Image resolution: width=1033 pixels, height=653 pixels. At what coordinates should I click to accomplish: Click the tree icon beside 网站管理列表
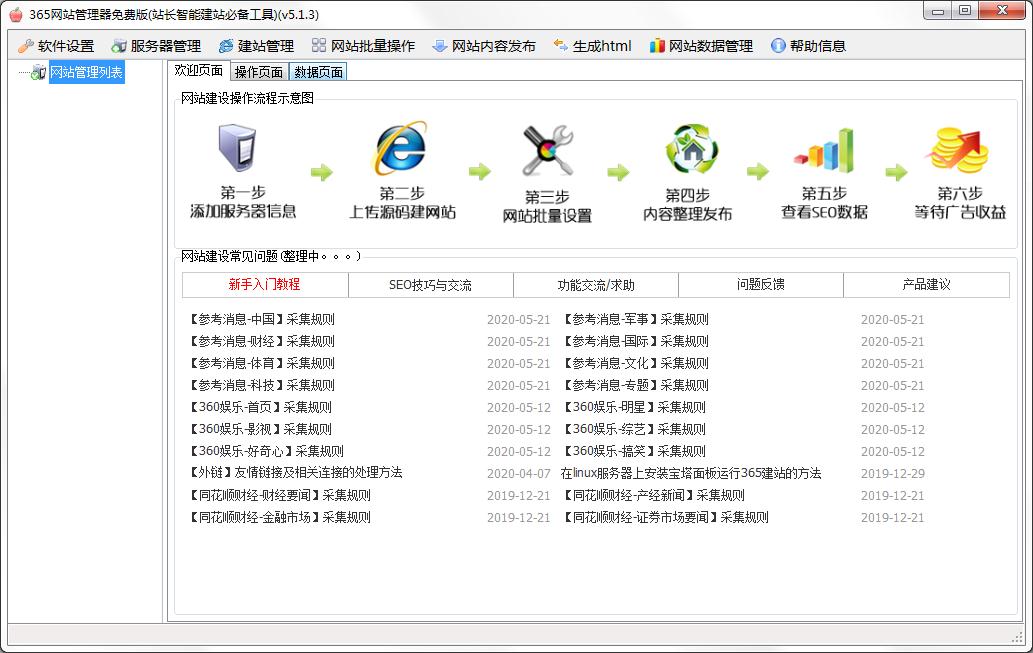[x=39, y=72]
